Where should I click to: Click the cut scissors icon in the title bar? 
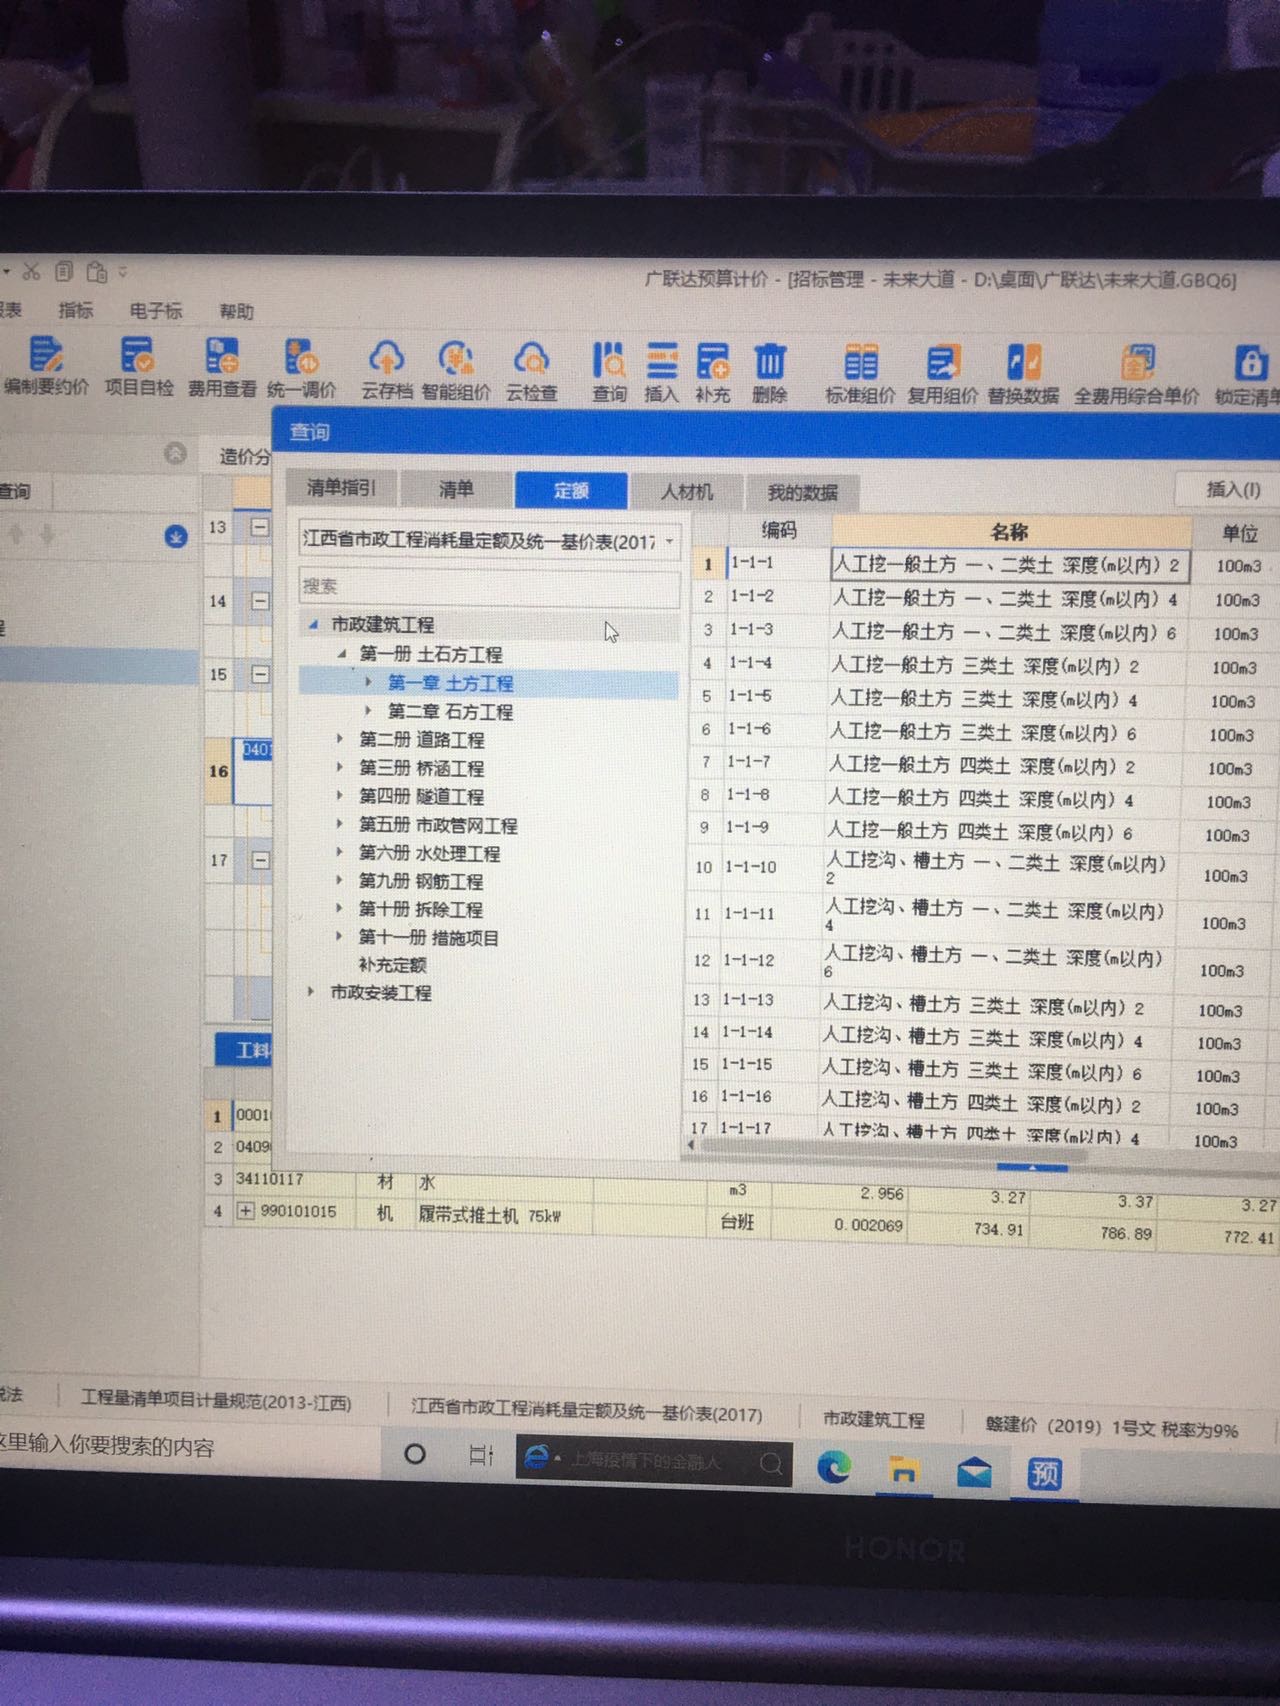[x=31, y=271]
